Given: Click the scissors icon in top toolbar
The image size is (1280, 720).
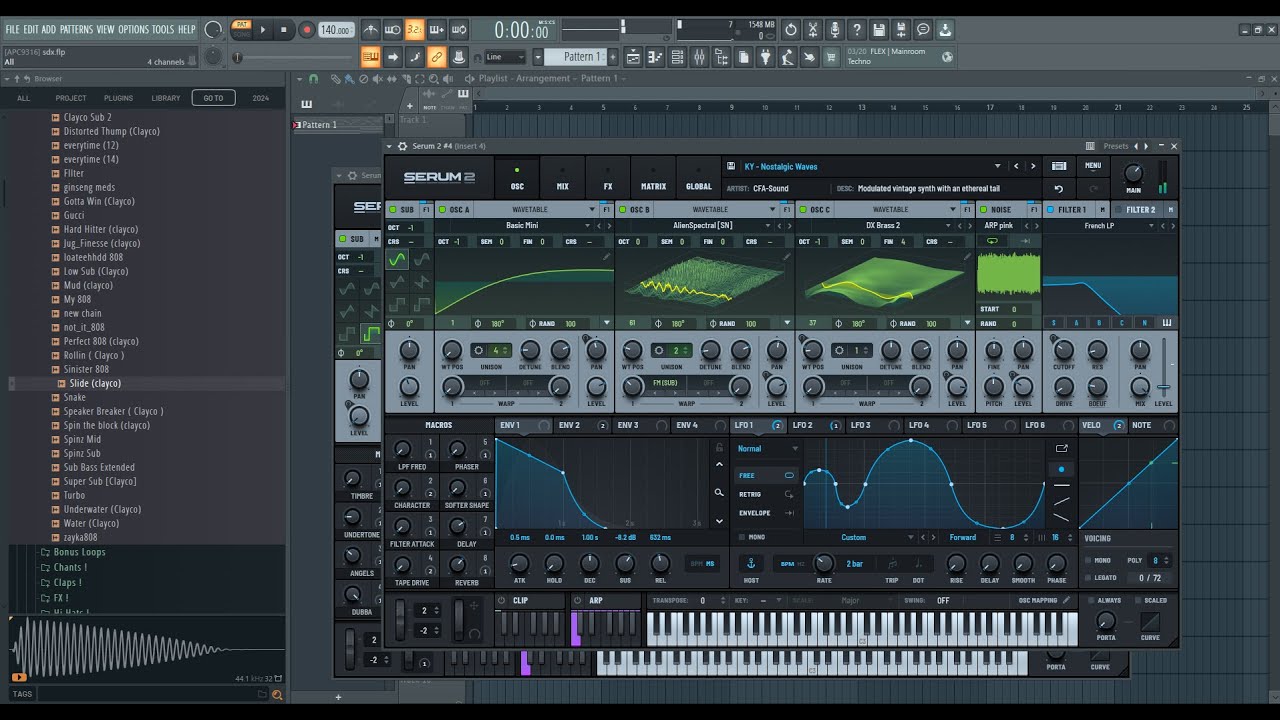Looking at the screenshot, I should pyautogui.click(x=813, y=30).
